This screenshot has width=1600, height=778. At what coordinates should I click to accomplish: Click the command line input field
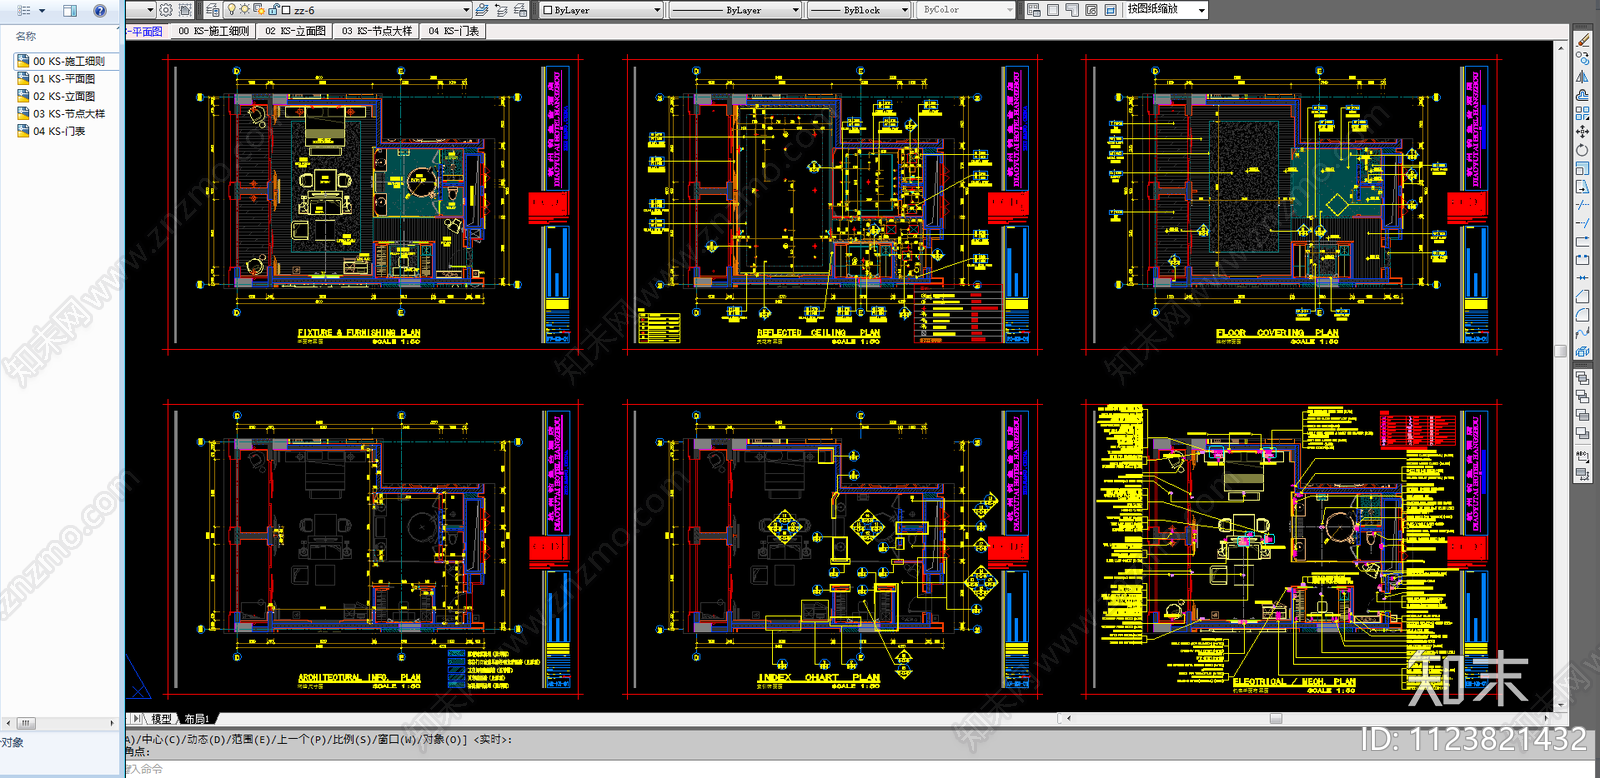pyautogui.click(x=860, y=769)
